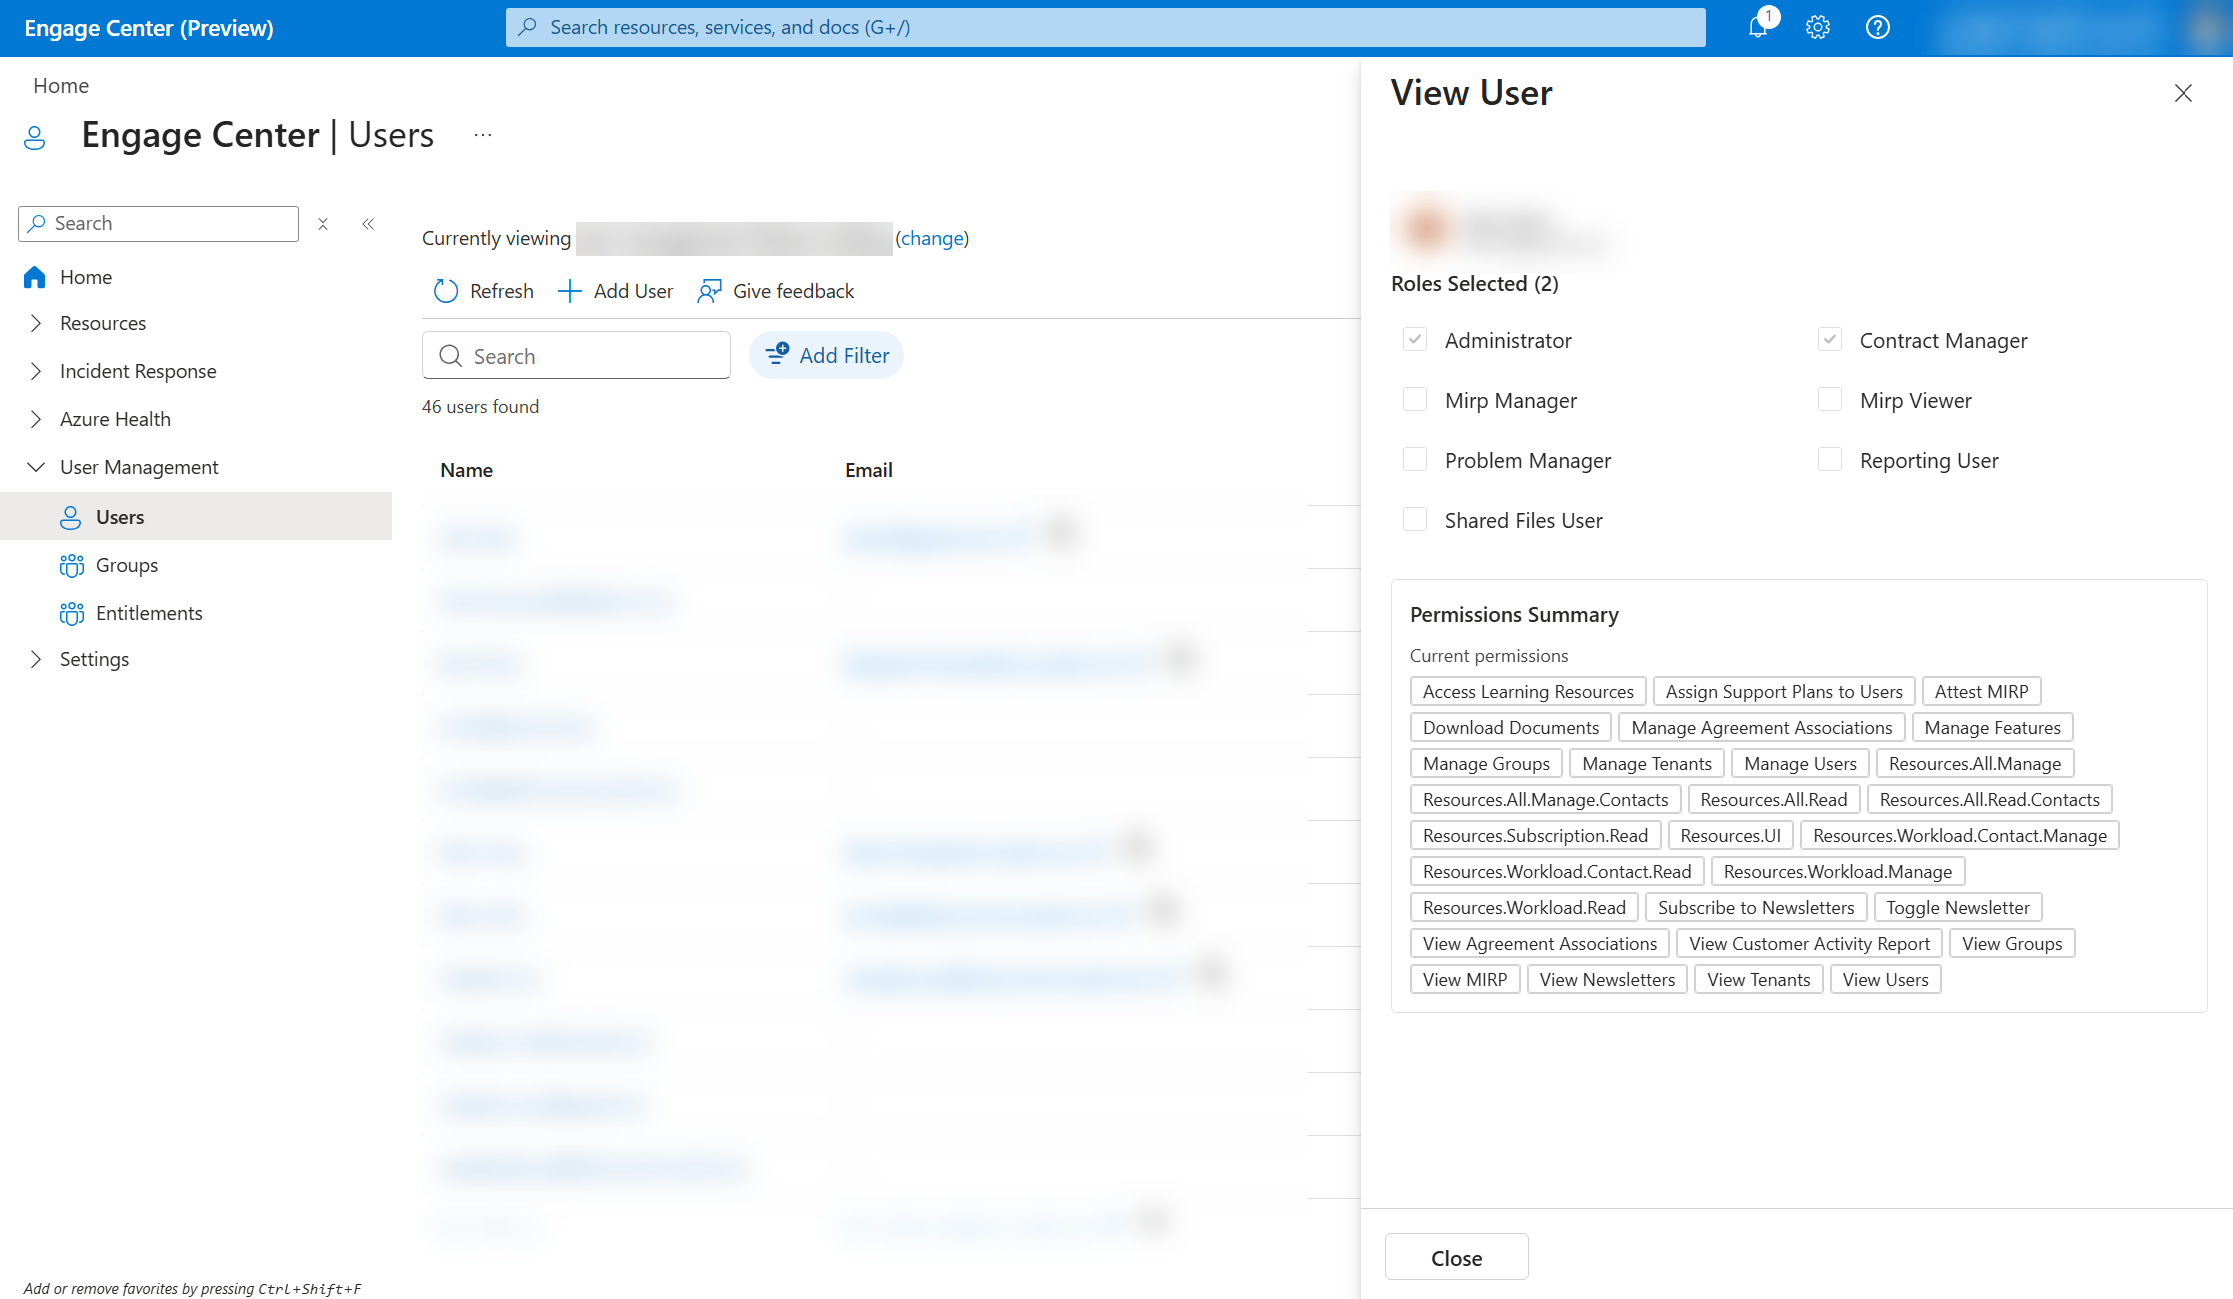
Task: Click the Refresh circular arrow icon
Action: tap(445, 291)
